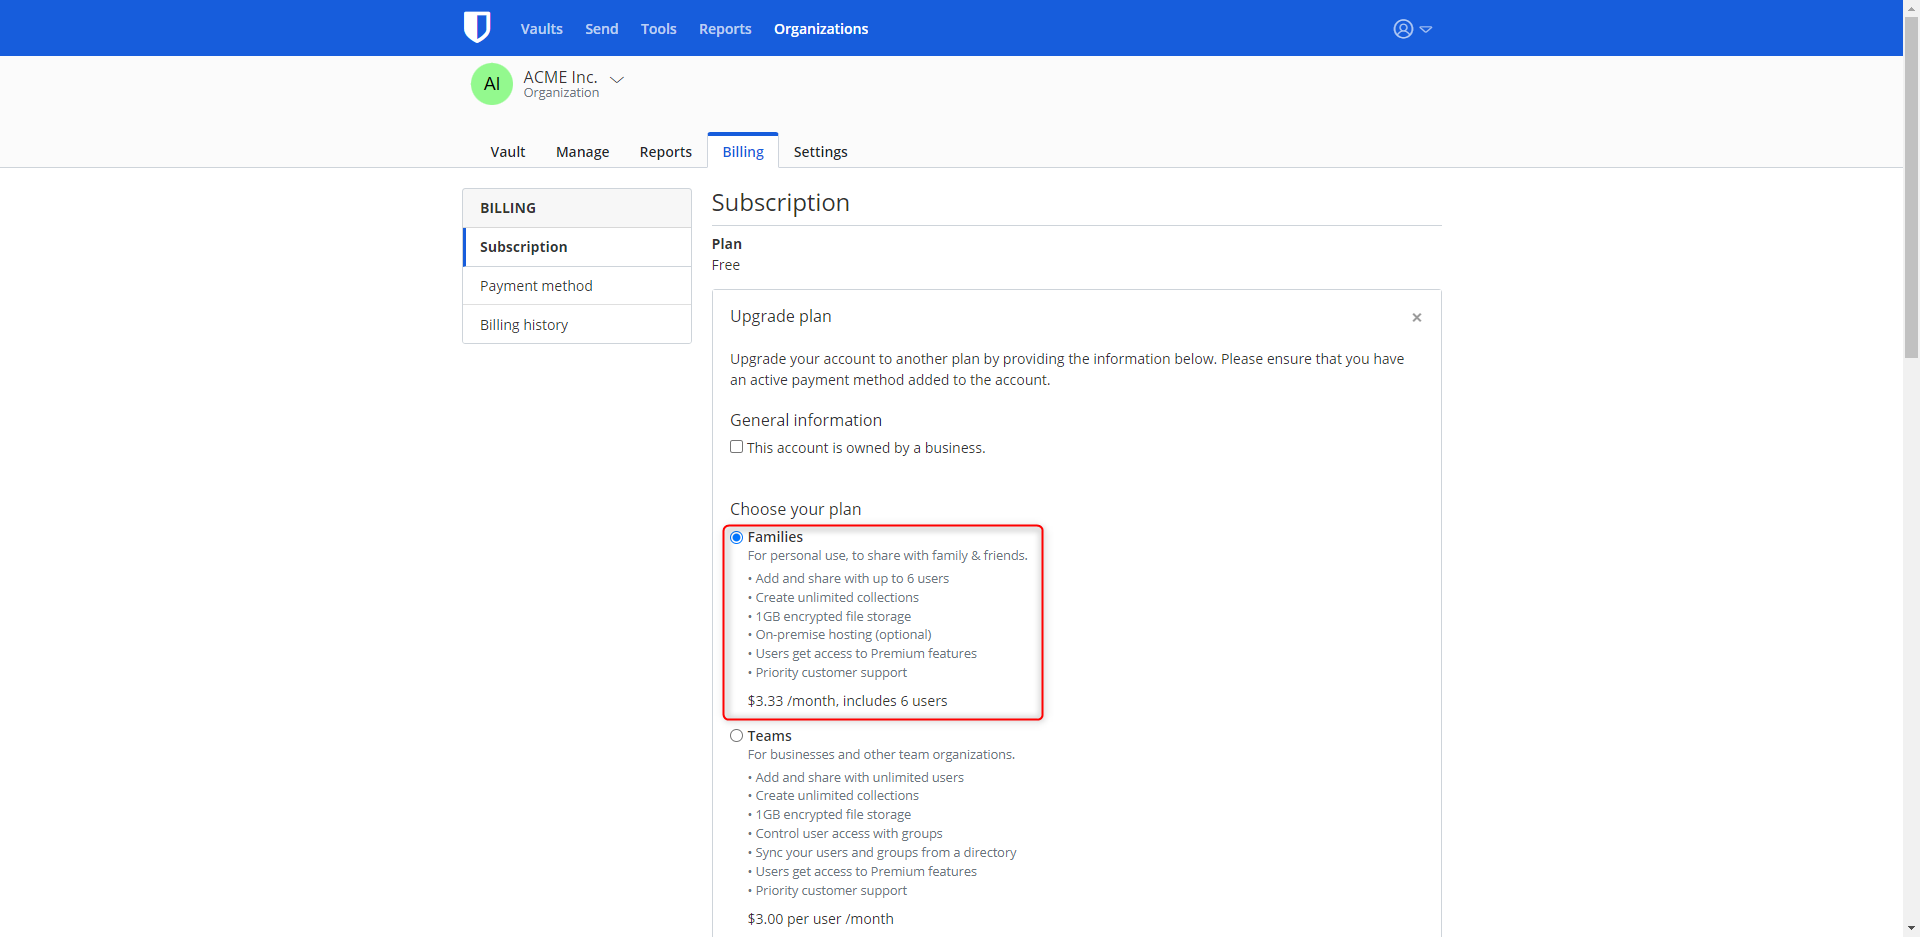Click the '$3.00 per user /month' price
This screenshot has width=1920, height=937.
pyautogui.click(x=821, y=919)
